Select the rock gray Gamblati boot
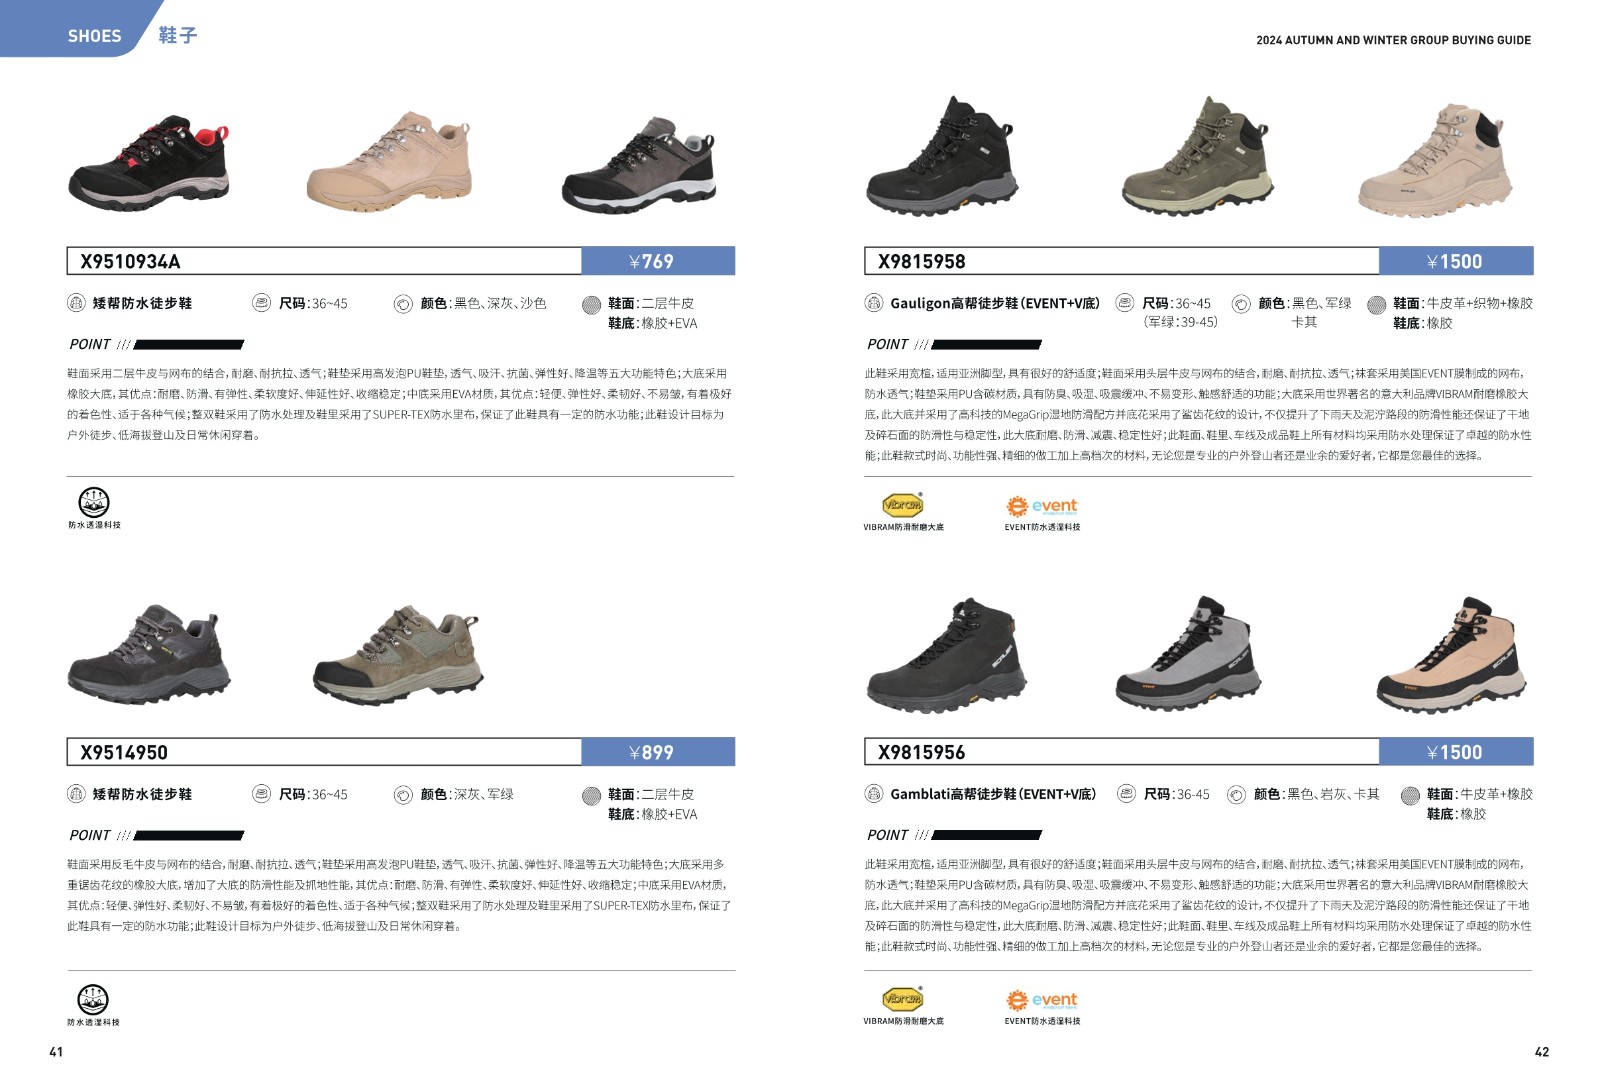The image size is (1600, 1092). (1188, 654)
